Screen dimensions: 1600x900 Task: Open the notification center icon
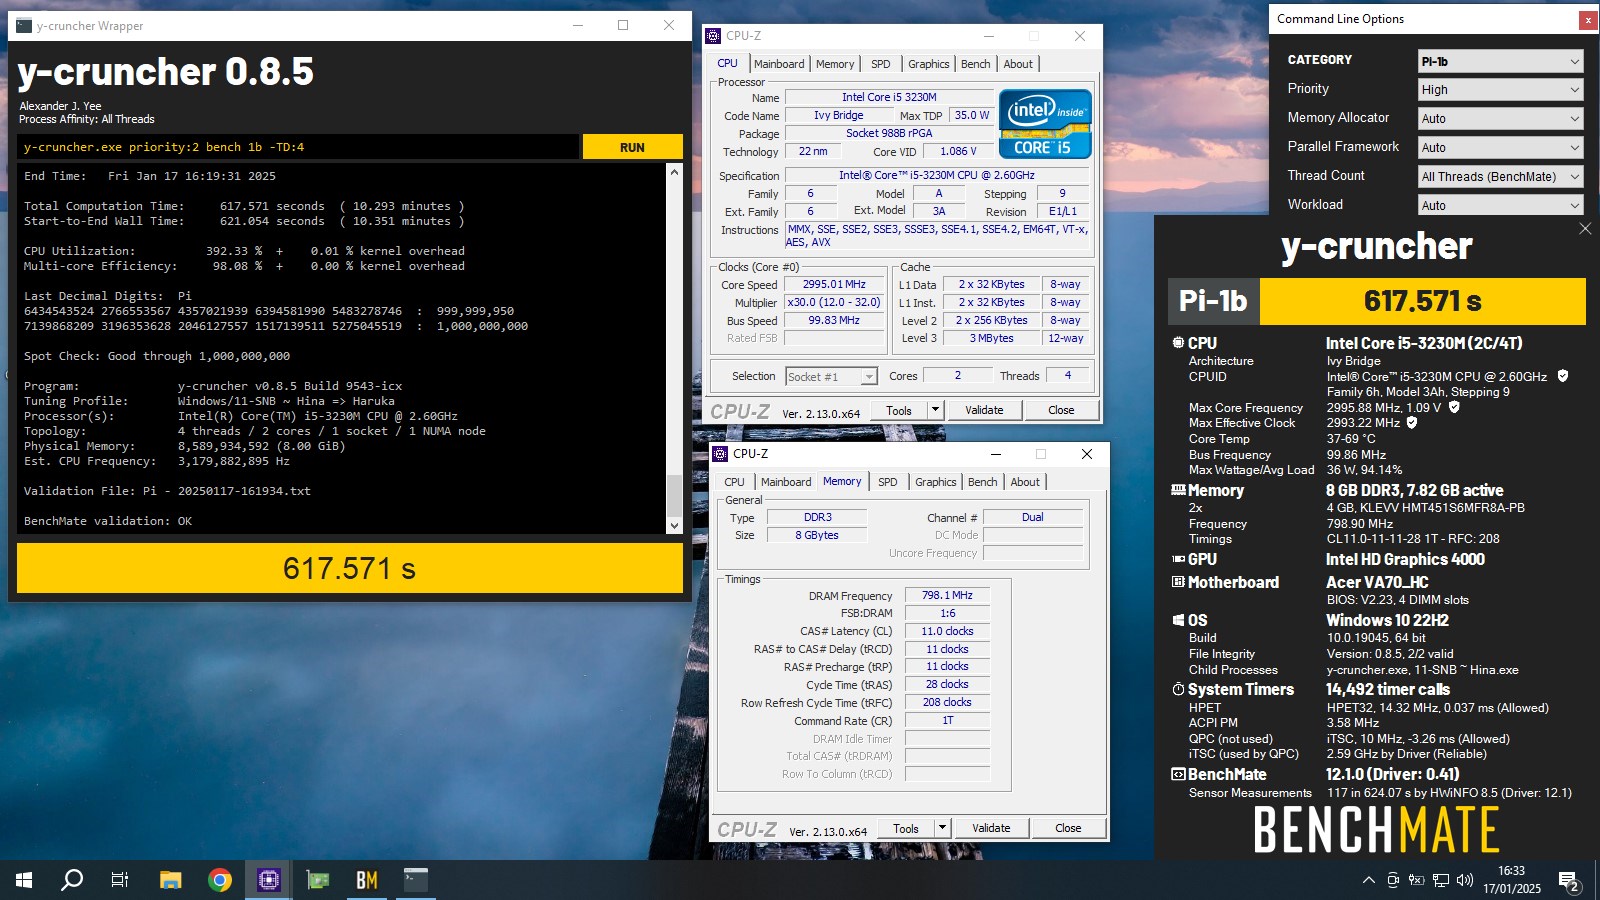(1568, 881)
